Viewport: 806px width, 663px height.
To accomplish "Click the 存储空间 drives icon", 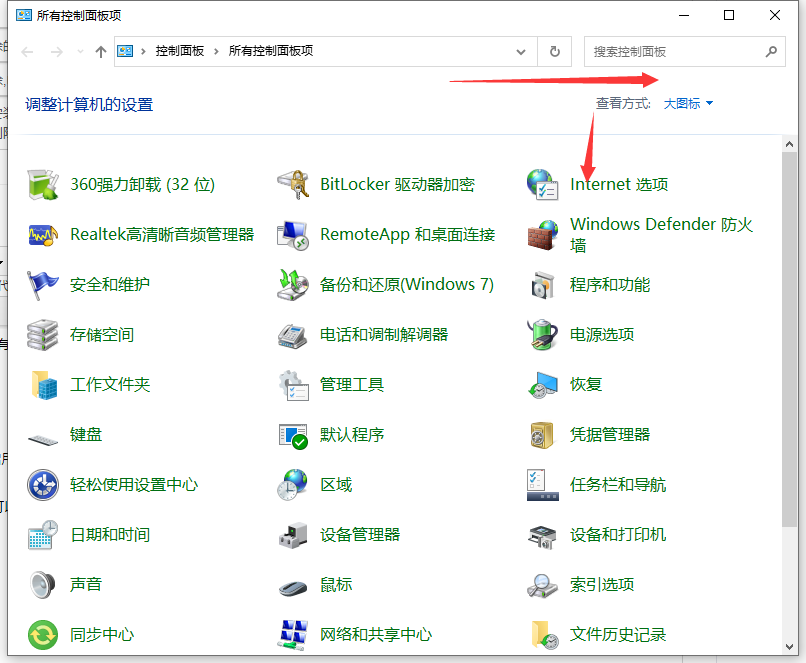I will click(43, 335).
